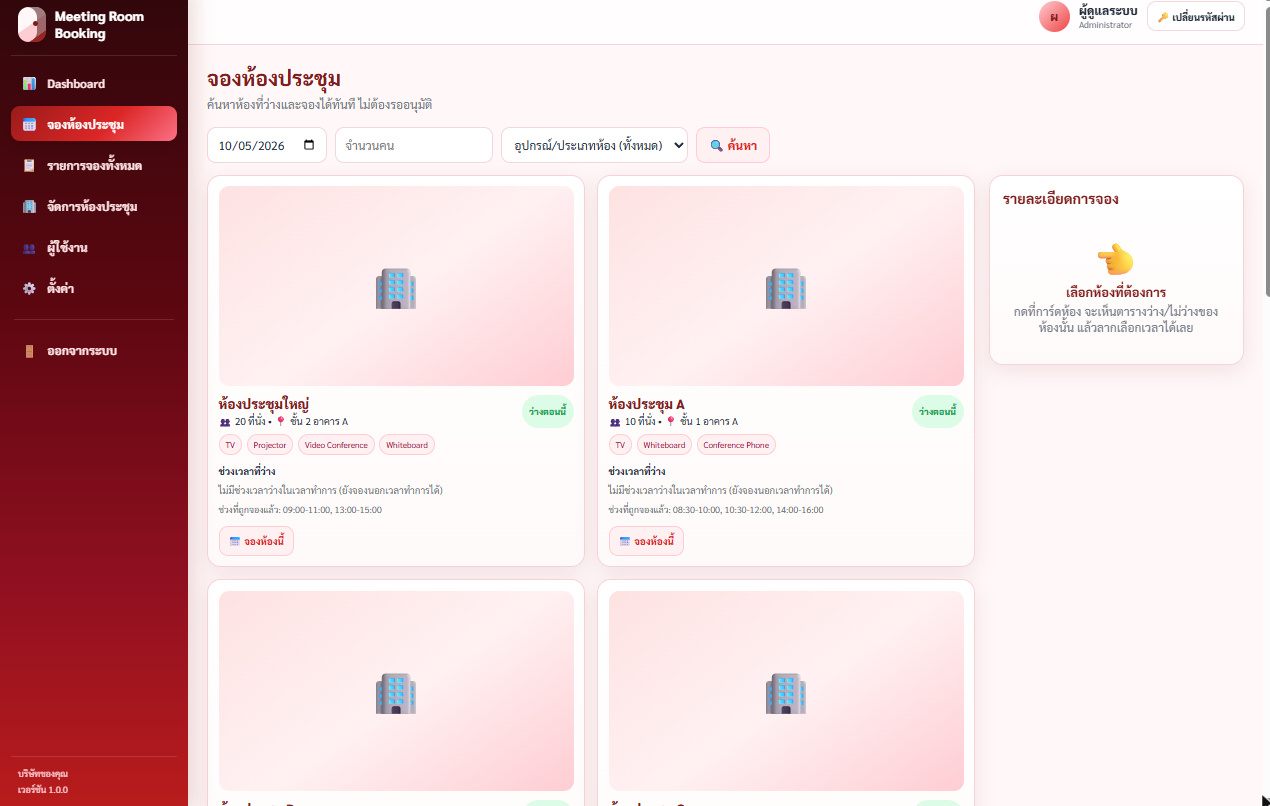Click the calendar icon beside จองห้องประชุม
Image resolution: width=1270 pixels, height=806 pixels.
pyautogui.click(x=29, y=125)
